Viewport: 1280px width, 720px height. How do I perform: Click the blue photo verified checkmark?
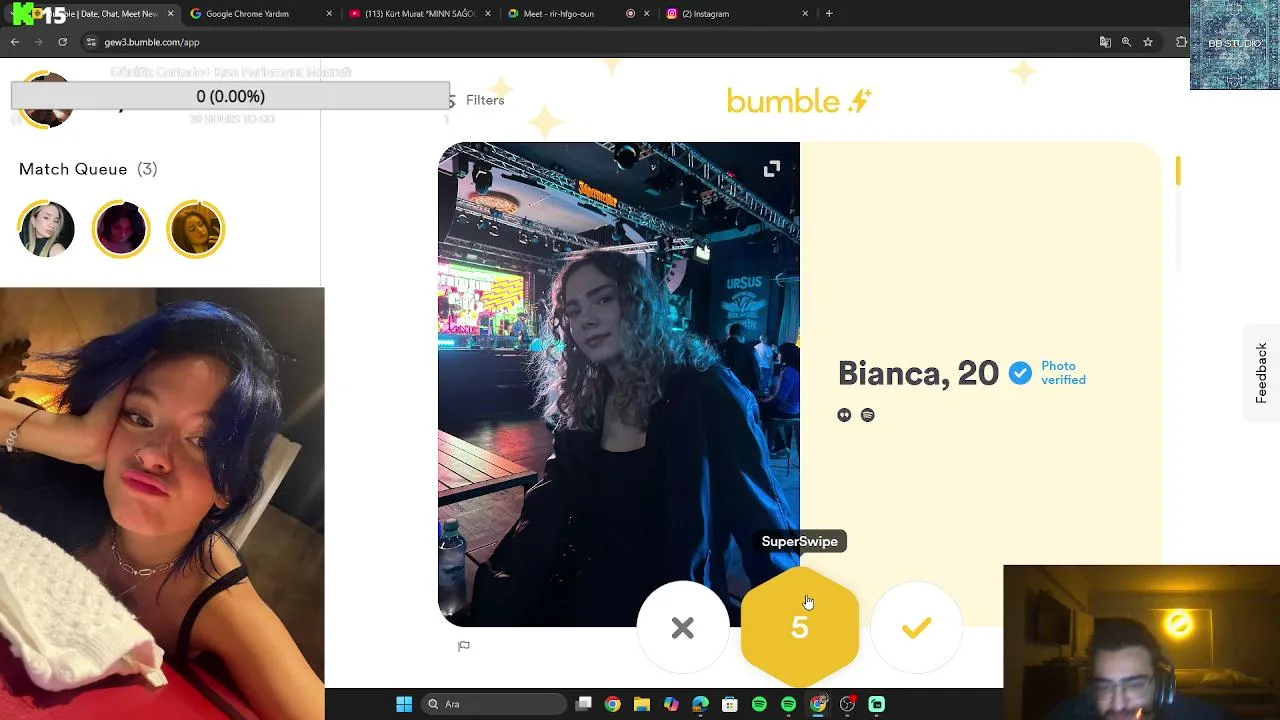click(x=1020, y=373)
